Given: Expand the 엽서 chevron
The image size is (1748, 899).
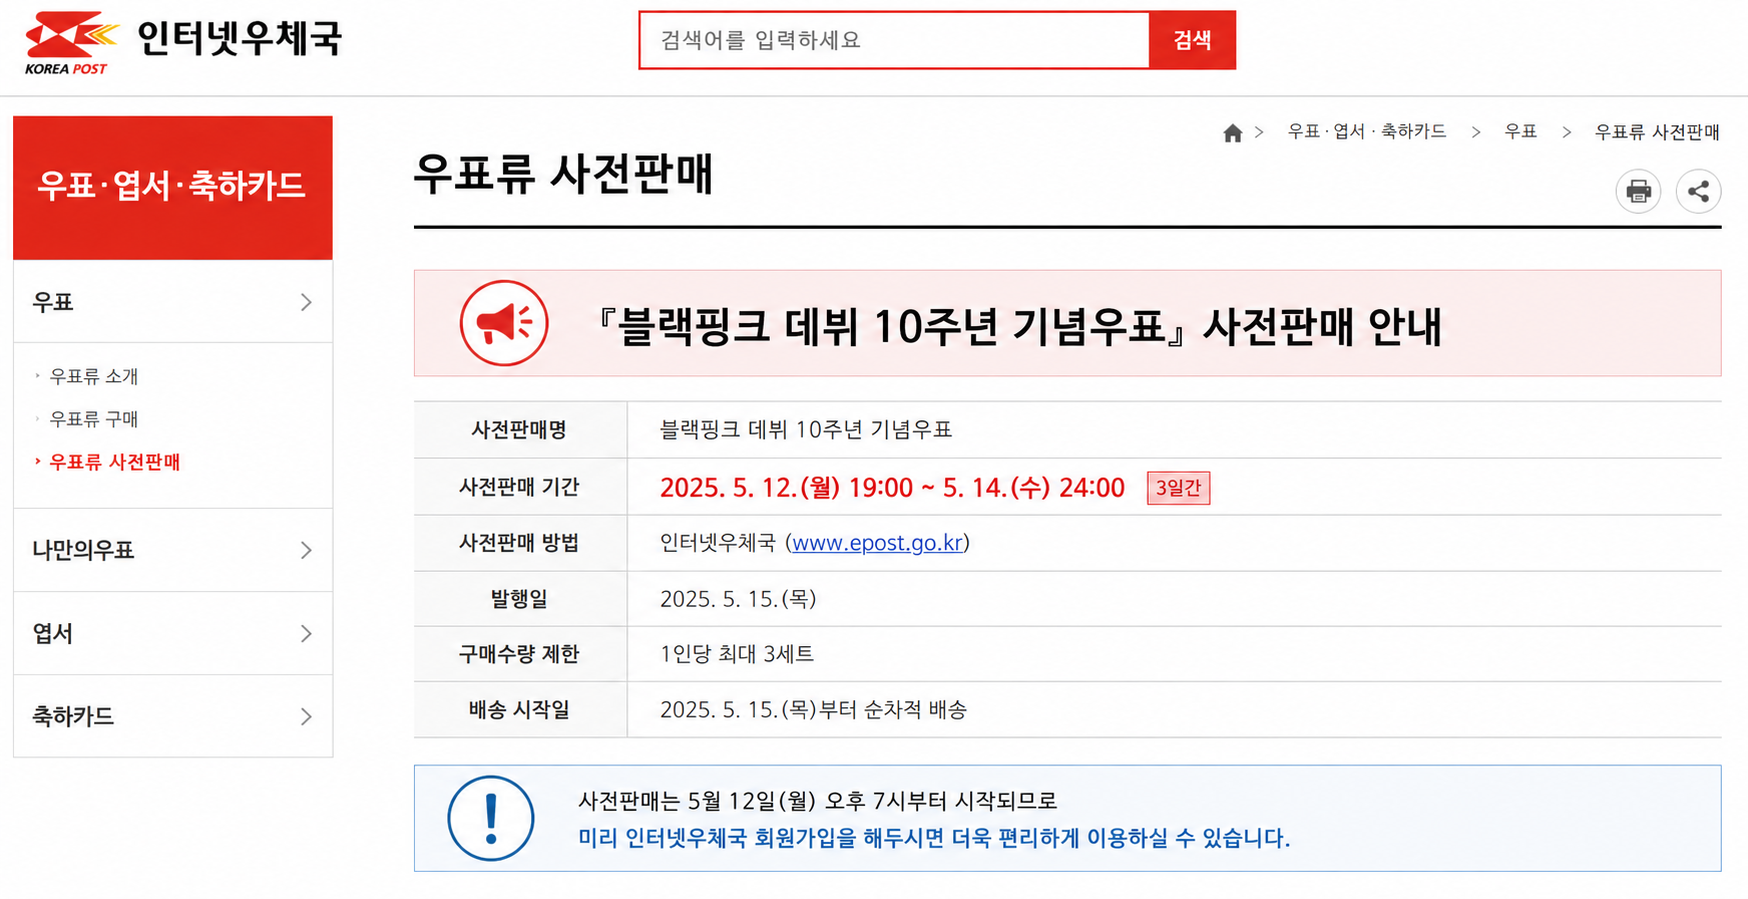Looking at the screenshot, I should [x=306, y=633].
